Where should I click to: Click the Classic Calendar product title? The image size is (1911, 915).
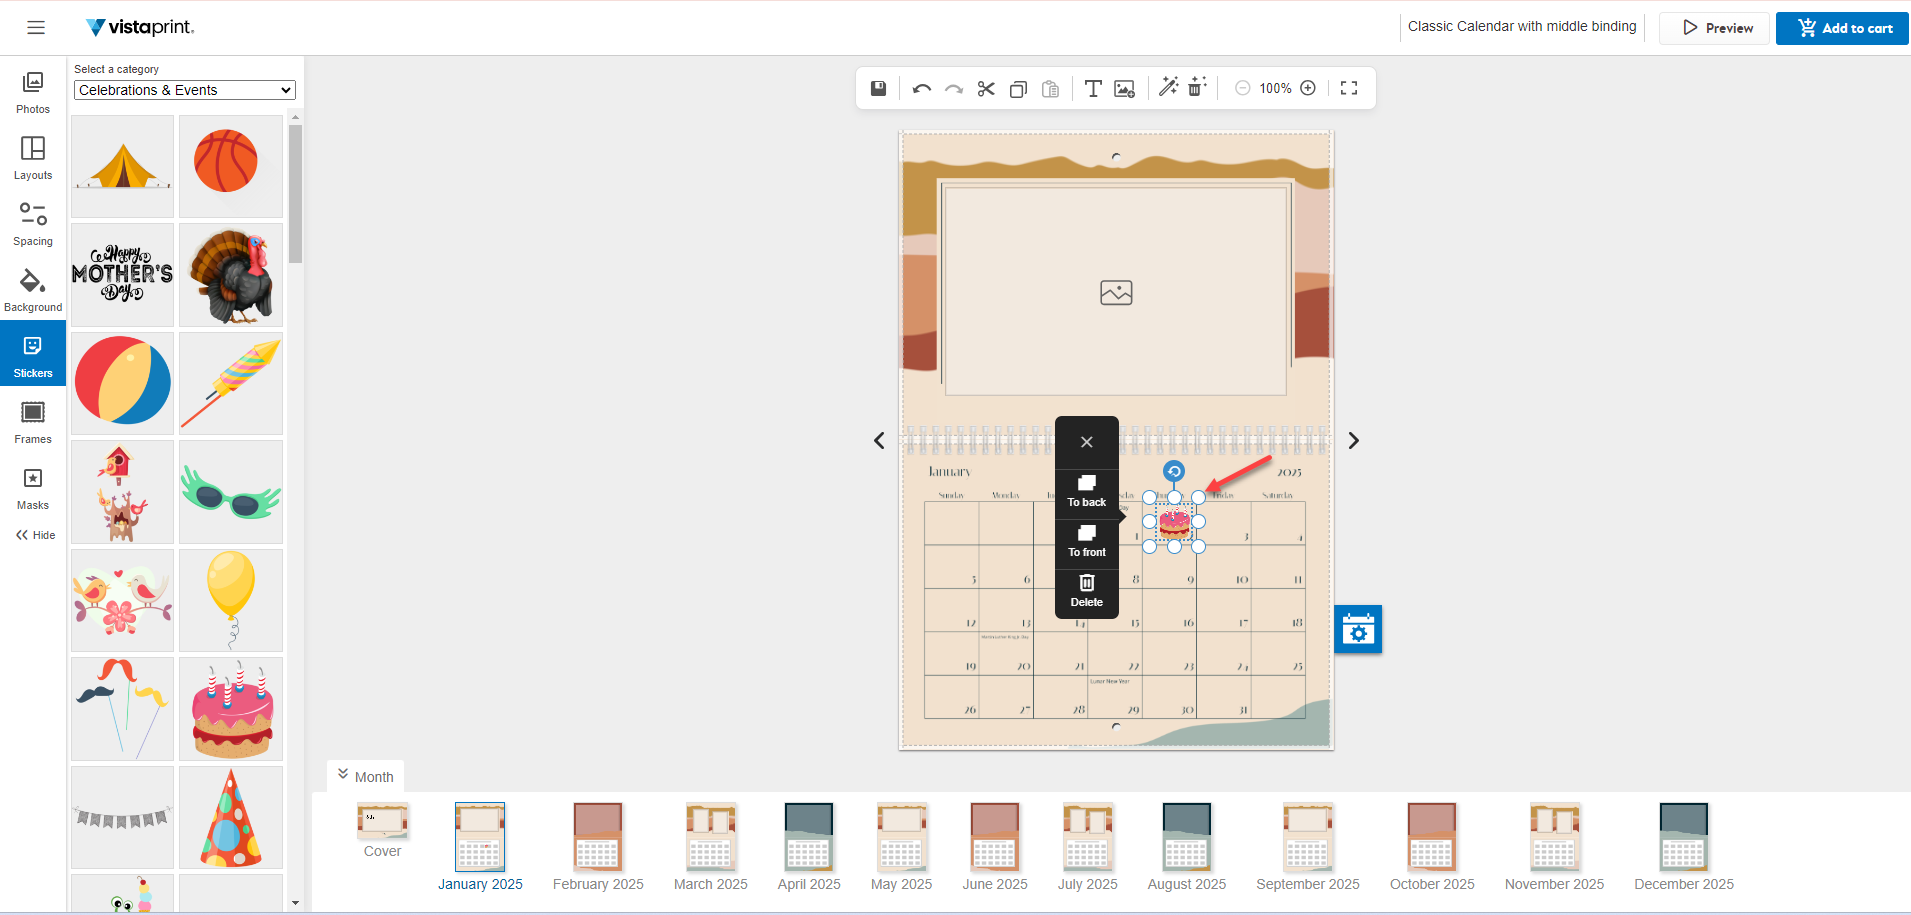coord(1522,27)
